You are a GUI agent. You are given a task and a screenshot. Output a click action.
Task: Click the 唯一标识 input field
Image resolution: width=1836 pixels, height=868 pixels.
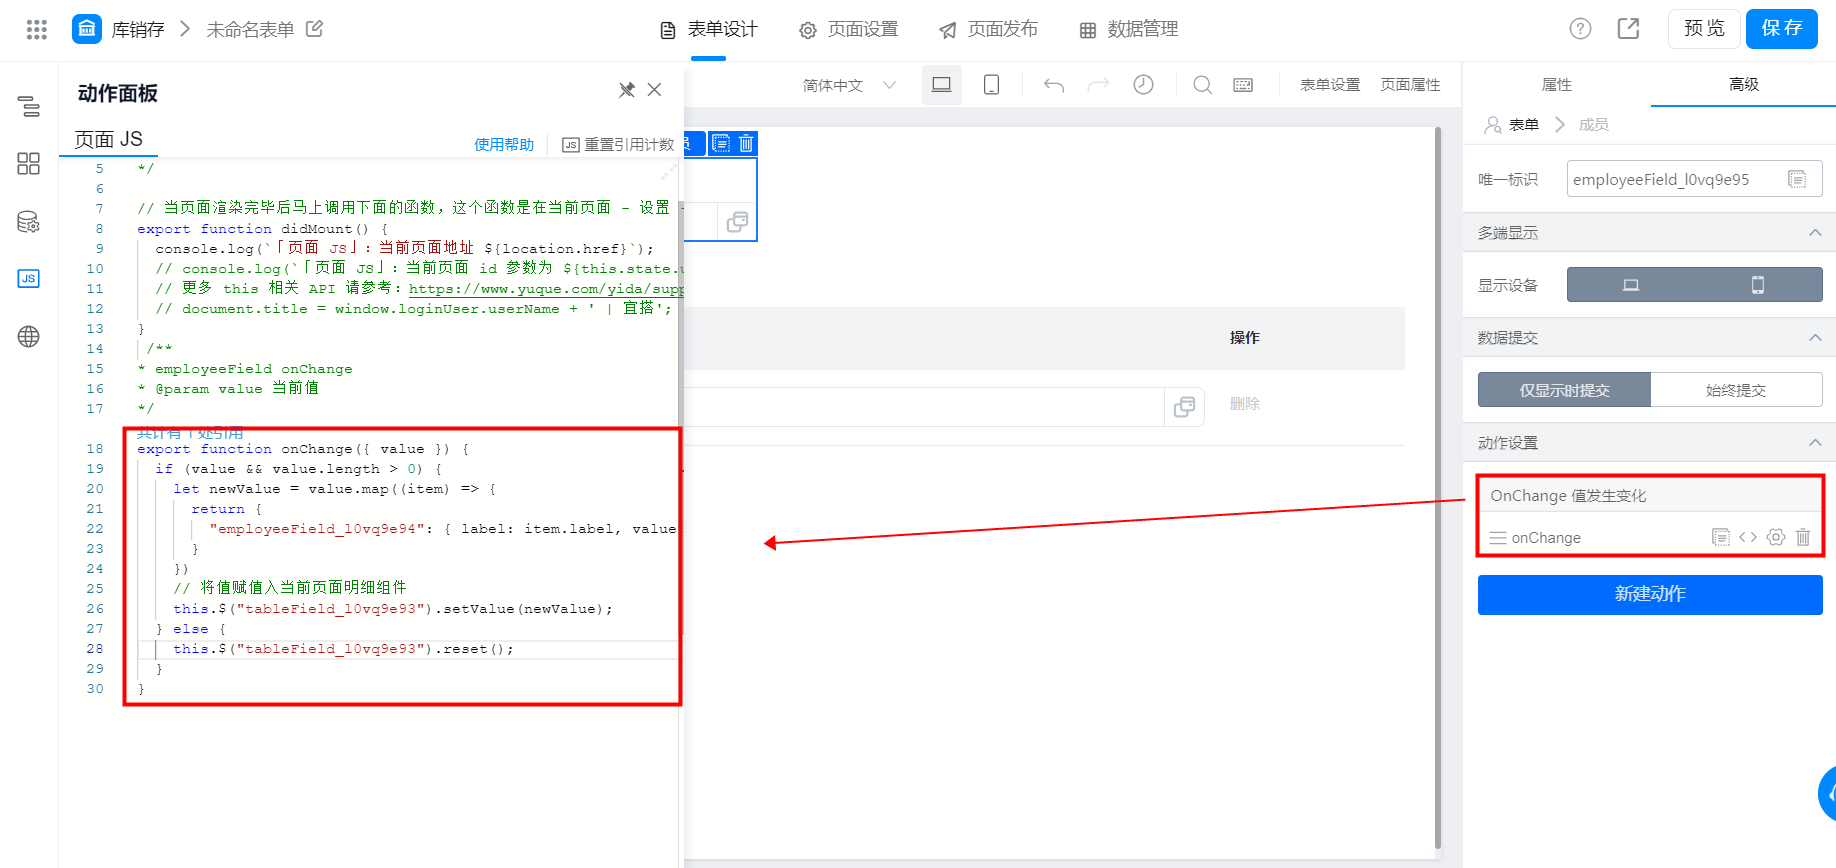(x=1694, y=179)
